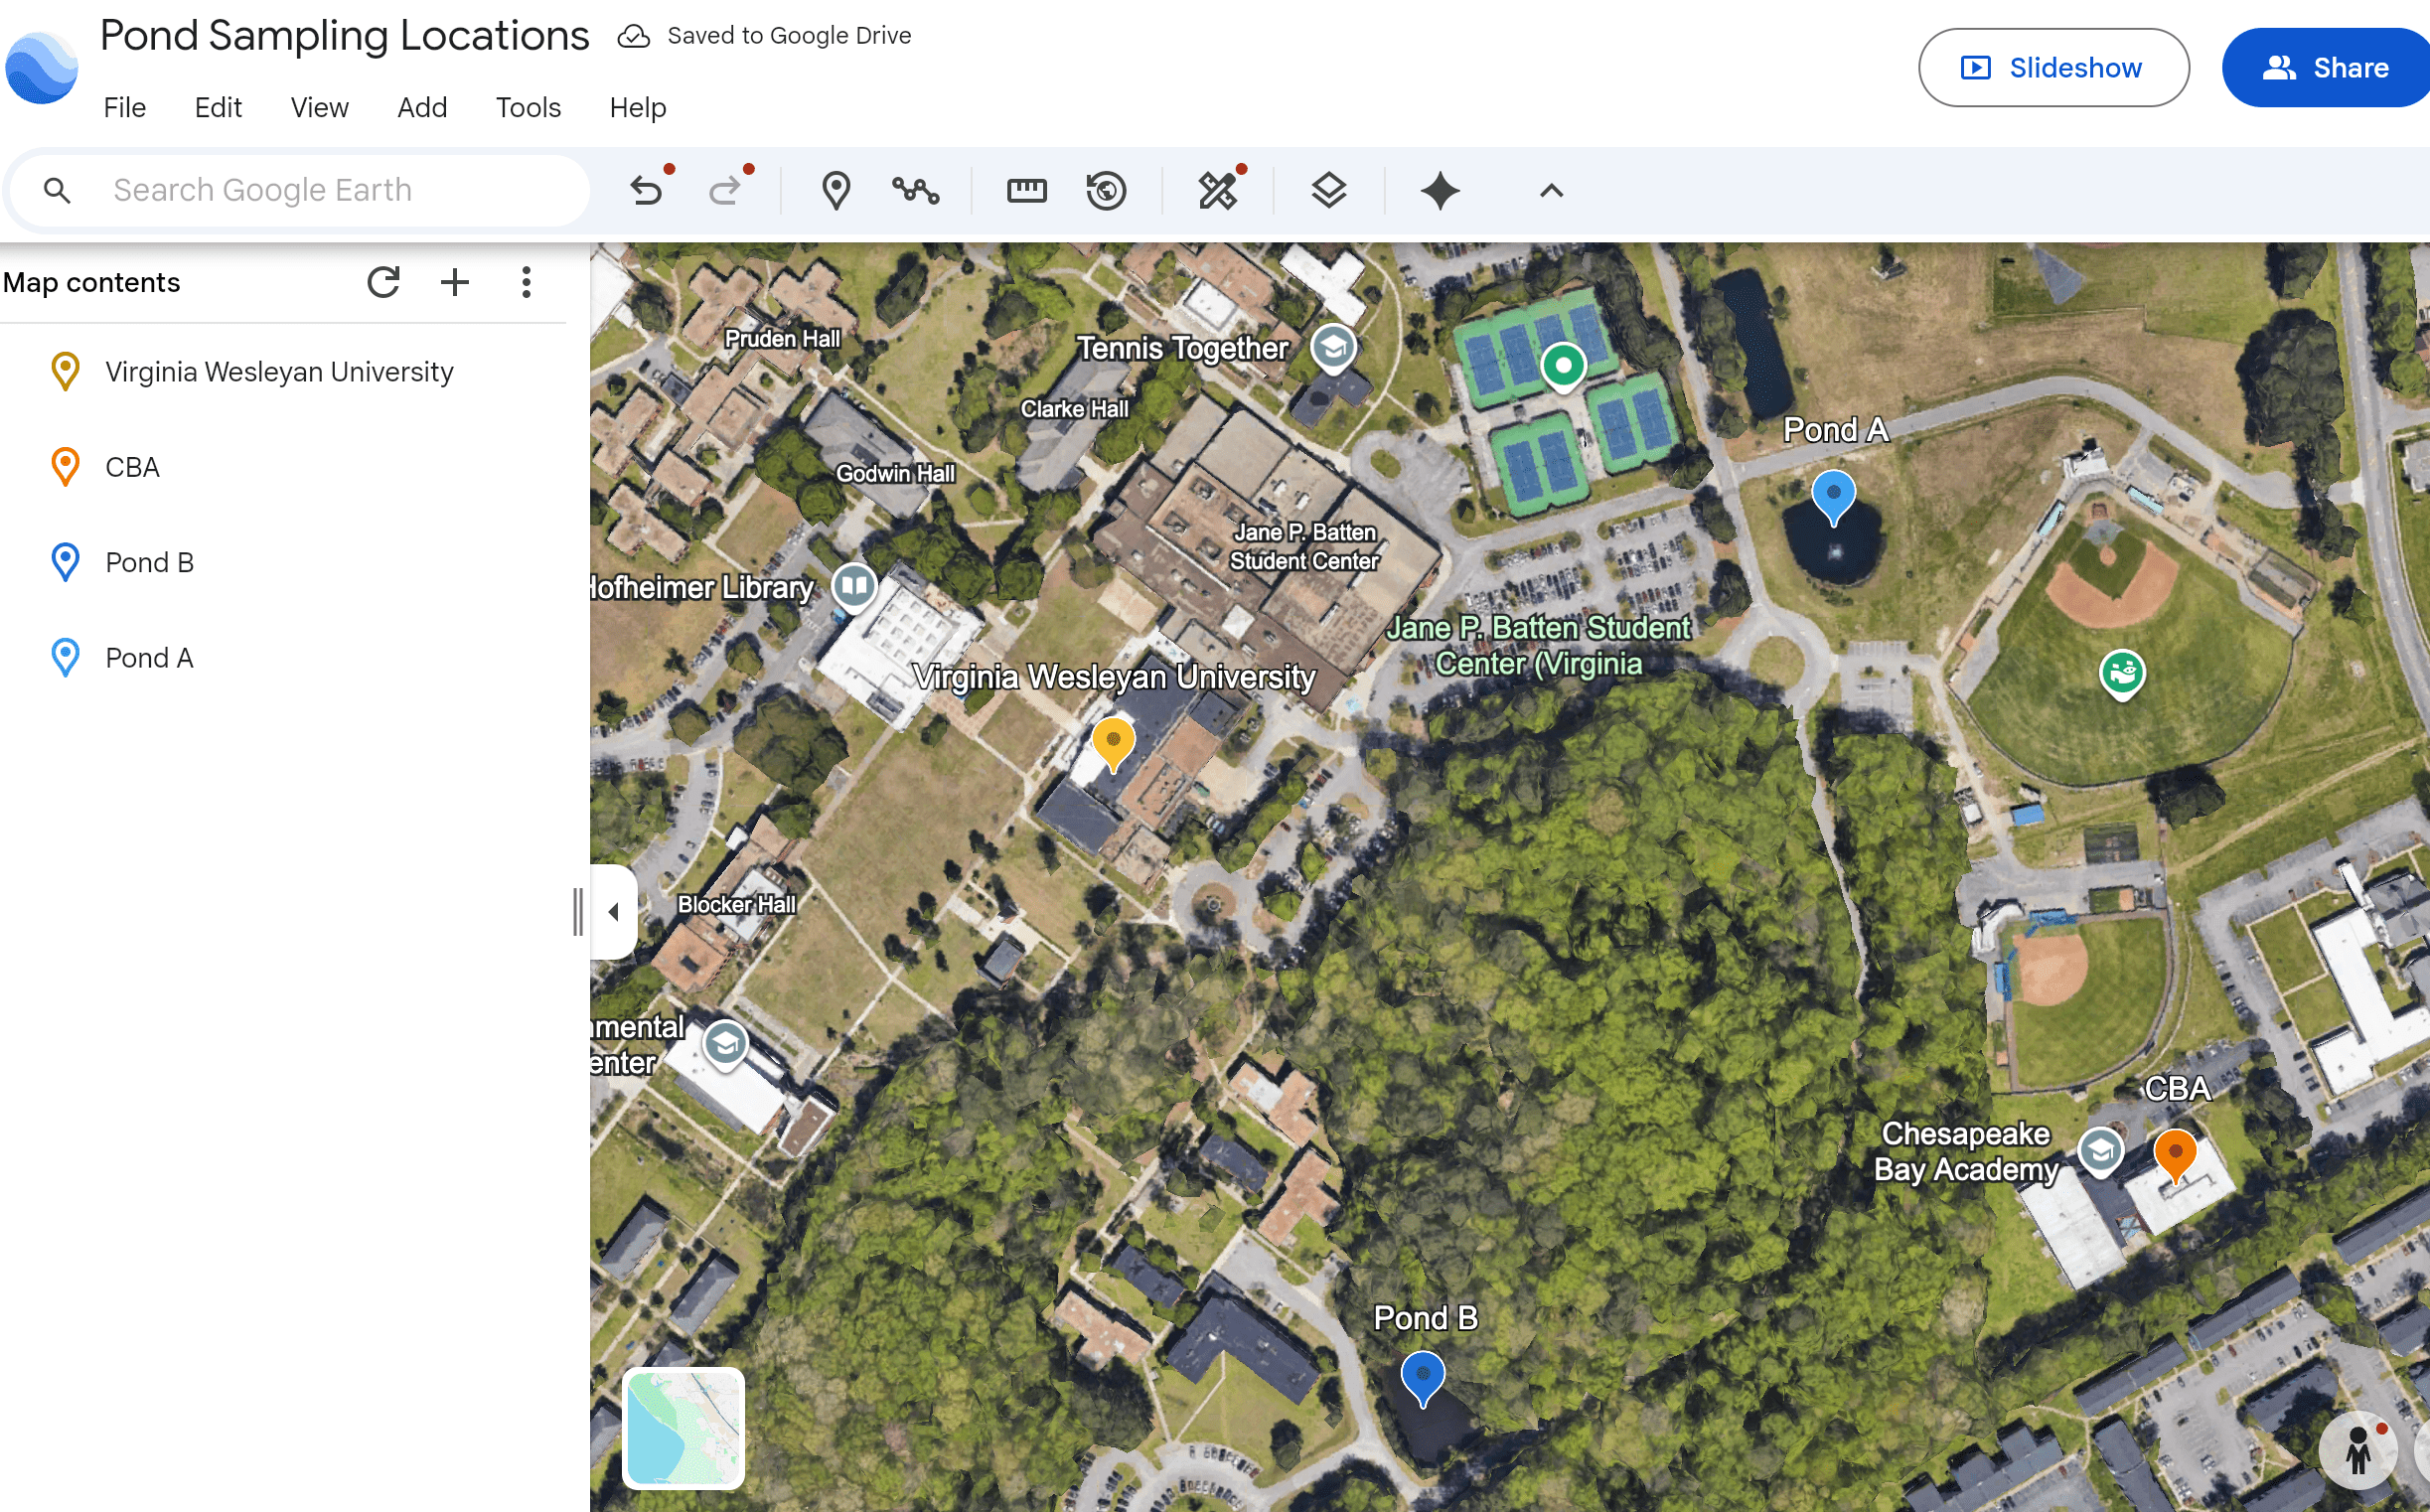This screenshot has width=2430, height=1512.
Task: Toggle the 2D map style thumbnail
Action: point(683,1428)
